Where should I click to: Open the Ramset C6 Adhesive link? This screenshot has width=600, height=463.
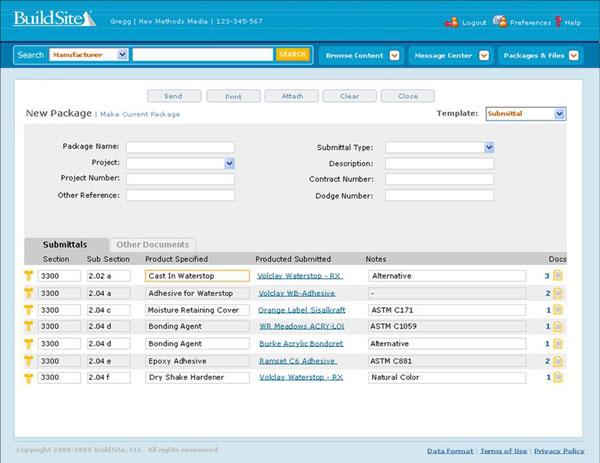(298, 361)
